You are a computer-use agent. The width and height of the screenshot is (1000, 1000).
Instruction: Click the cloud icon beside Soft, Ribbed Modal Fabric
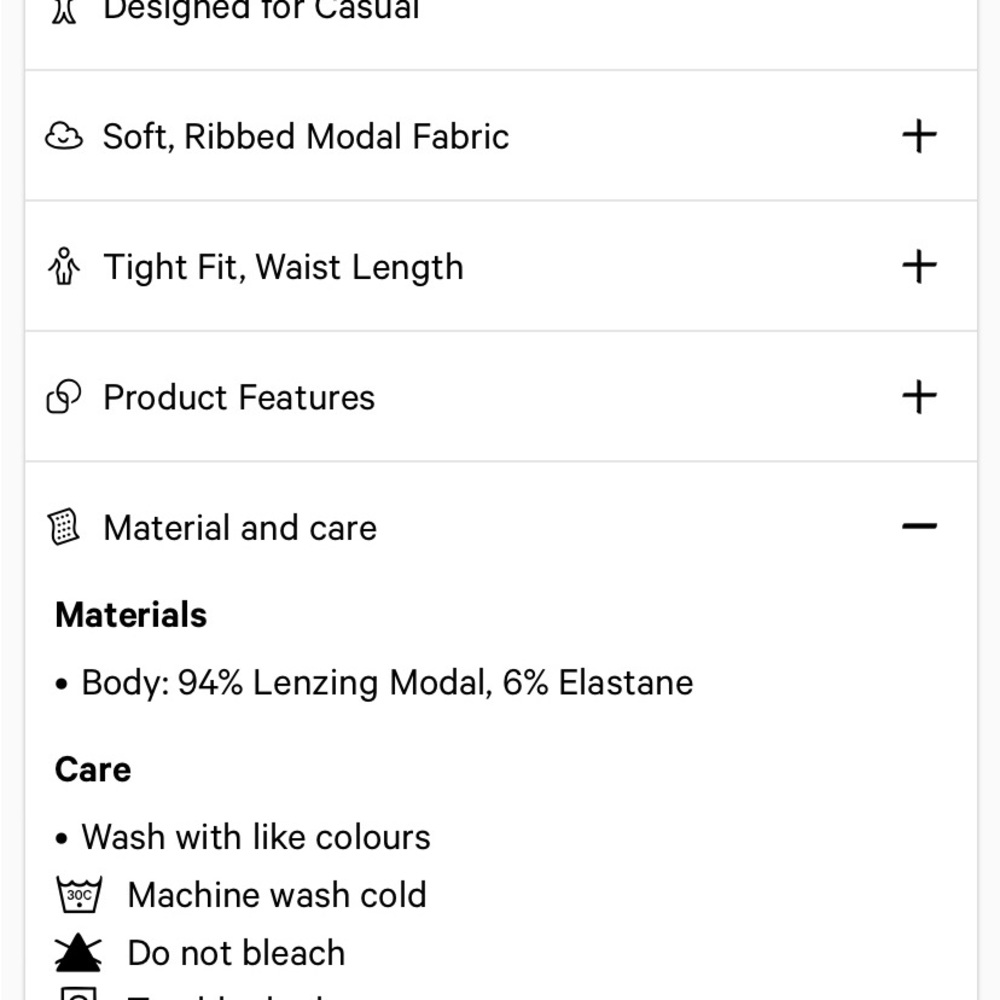tap(63, 136)
